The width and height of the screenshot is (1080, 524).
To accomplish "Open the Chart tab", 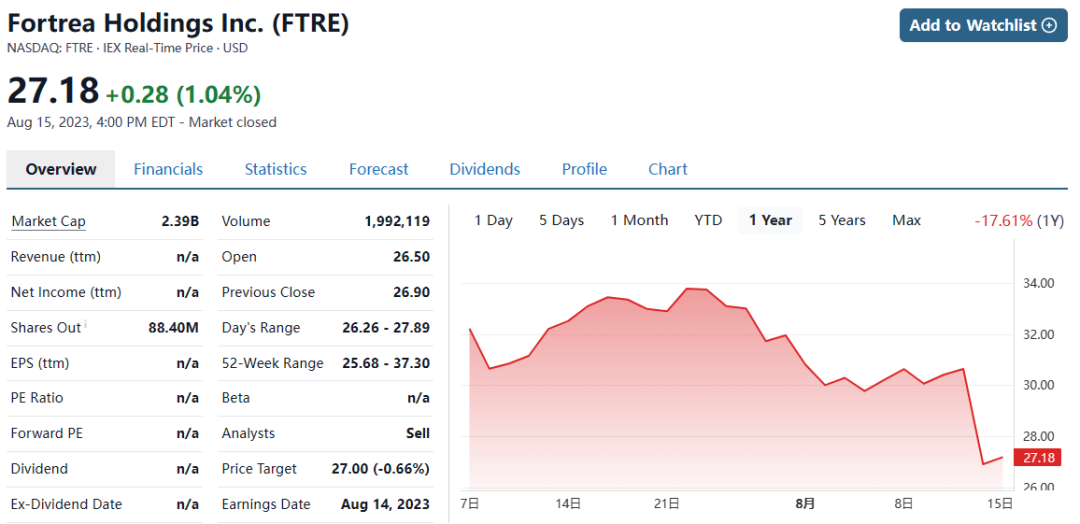I will [667, 169].
